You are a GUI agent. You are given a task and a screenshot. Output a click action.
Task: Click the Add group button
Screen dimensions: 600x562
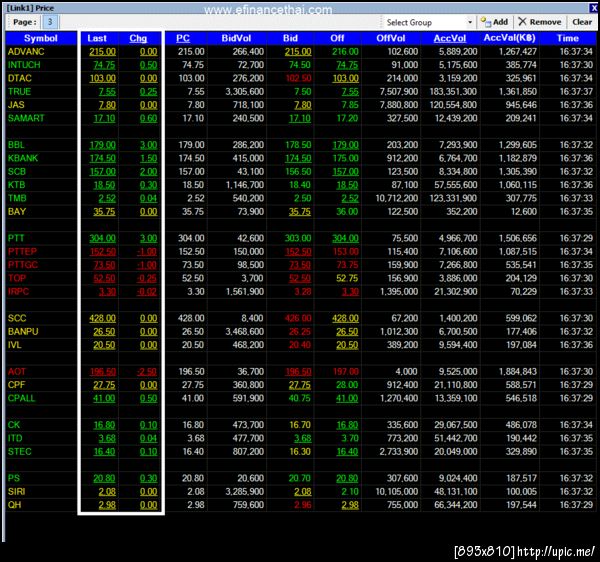tap(494, 22)
